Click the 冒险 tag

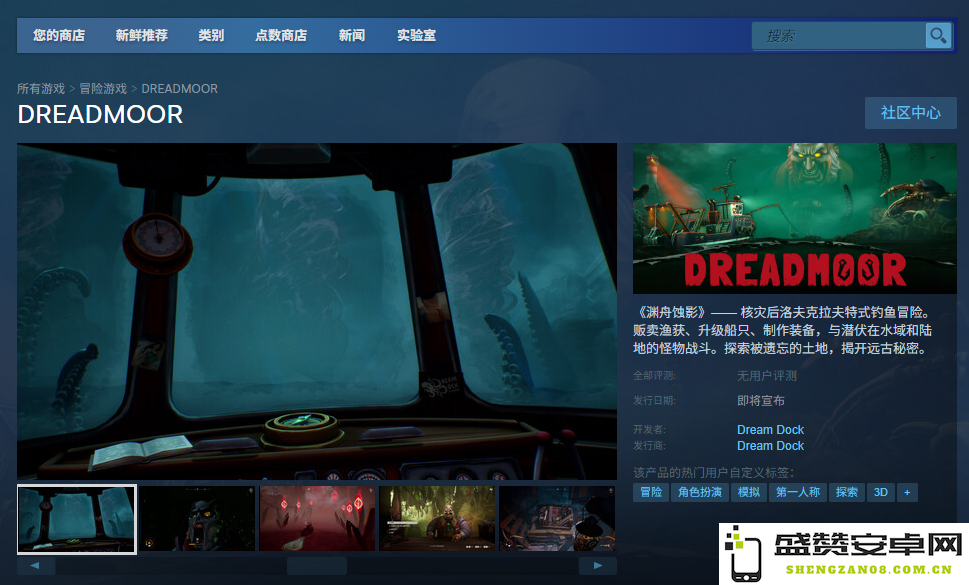point(651,492)
